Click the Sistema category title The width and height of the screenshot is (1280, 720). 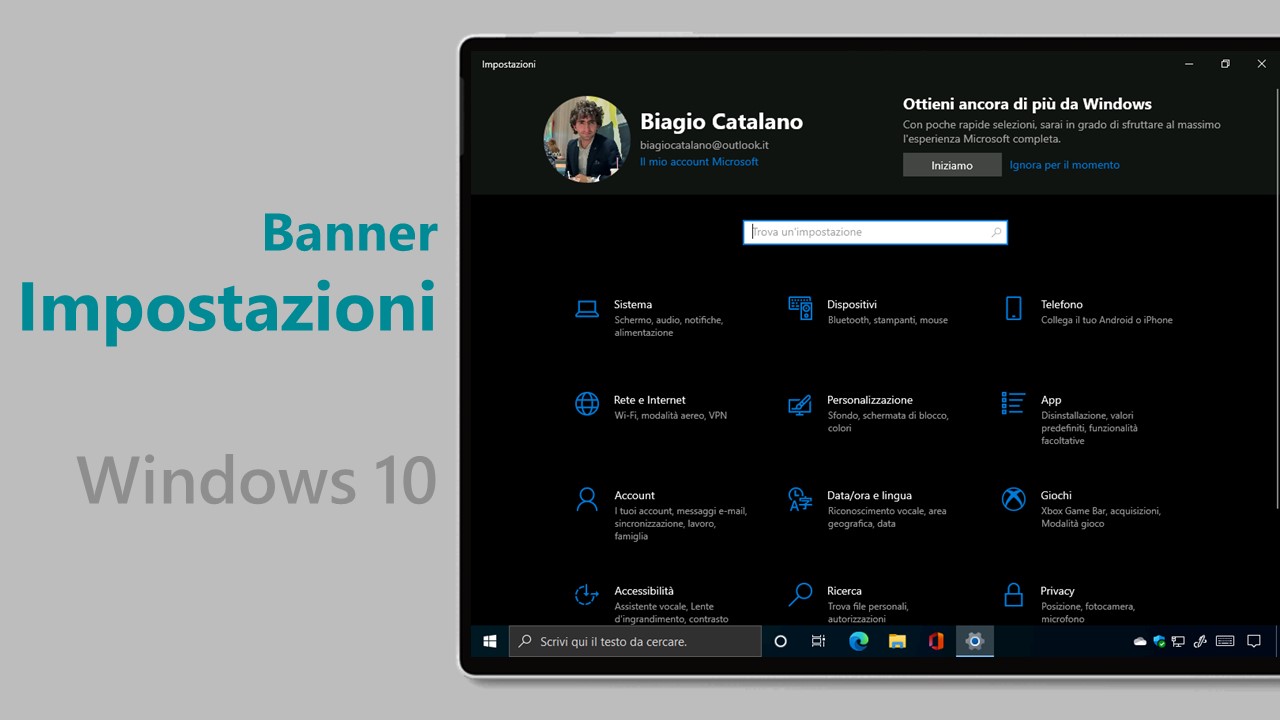coord(633,304)
